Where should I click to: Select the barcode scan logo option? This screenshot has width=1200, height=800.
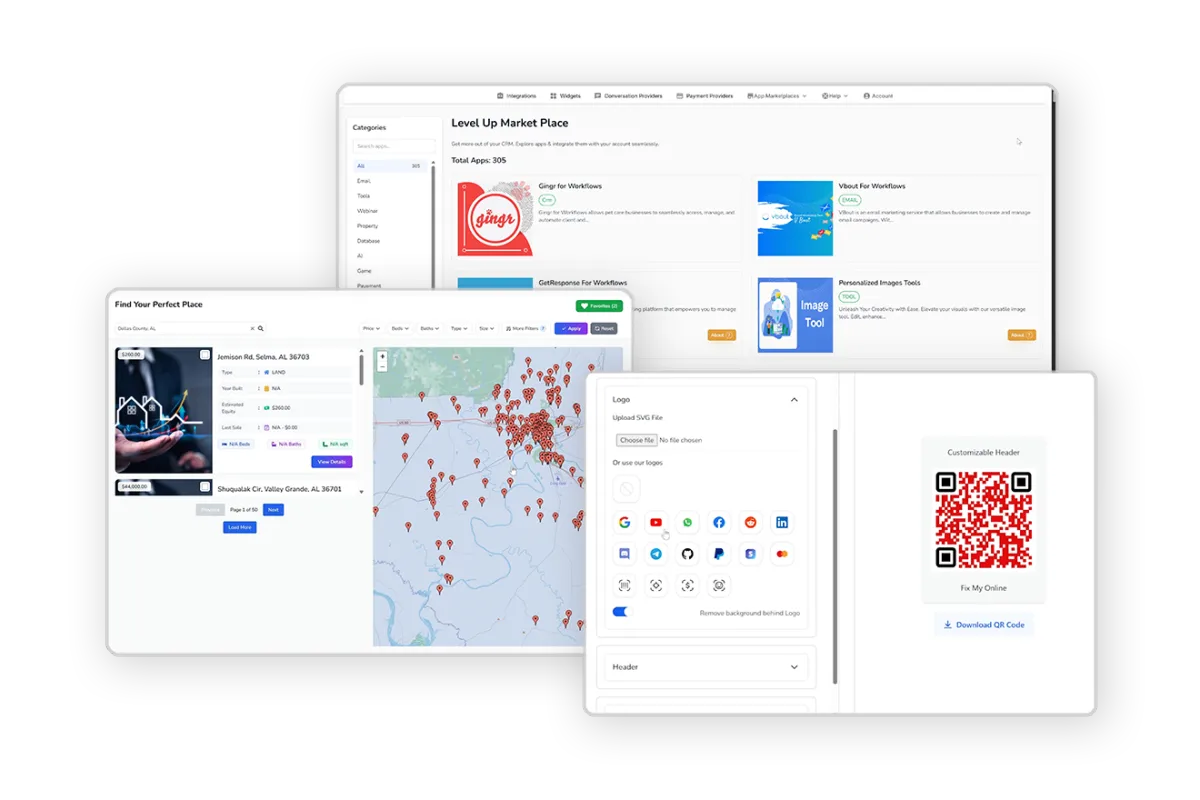pyautogui.click(x=625, y=585)
